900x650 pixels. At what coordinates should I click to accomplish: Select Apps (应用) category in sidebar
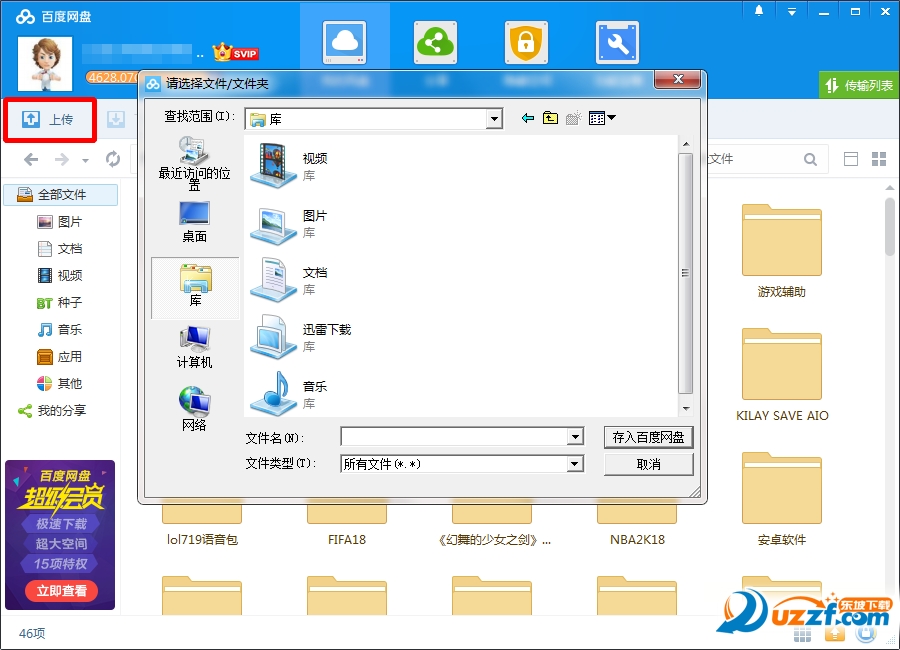click(x=60, y=357)
